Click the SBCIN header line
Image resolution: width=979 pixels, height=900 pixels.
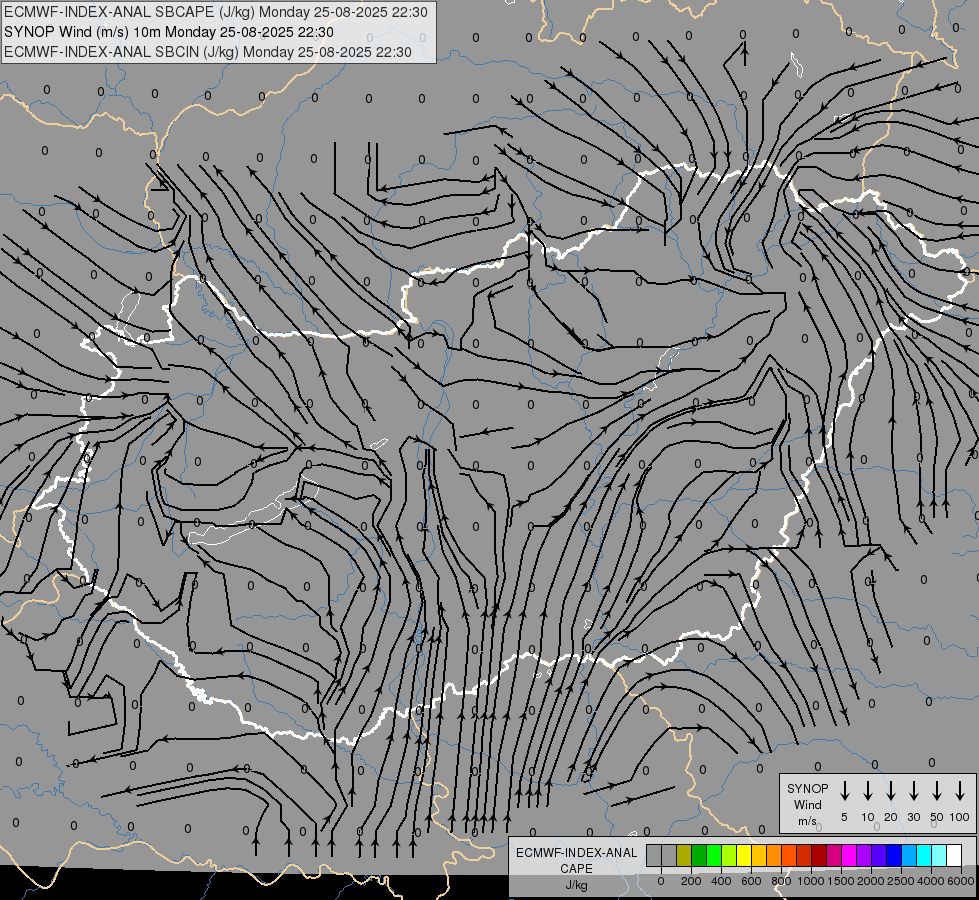coord(208,52)
